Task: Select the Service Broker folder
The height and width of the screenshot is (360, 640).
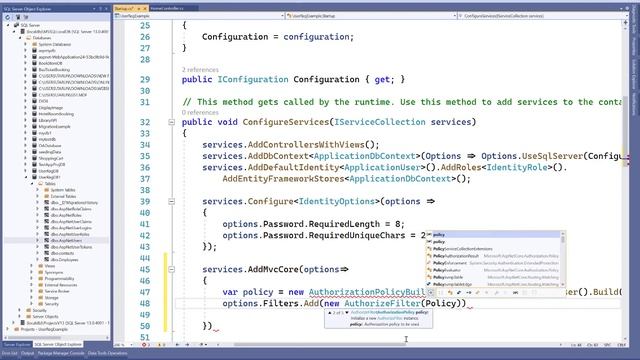Action: 57,291
